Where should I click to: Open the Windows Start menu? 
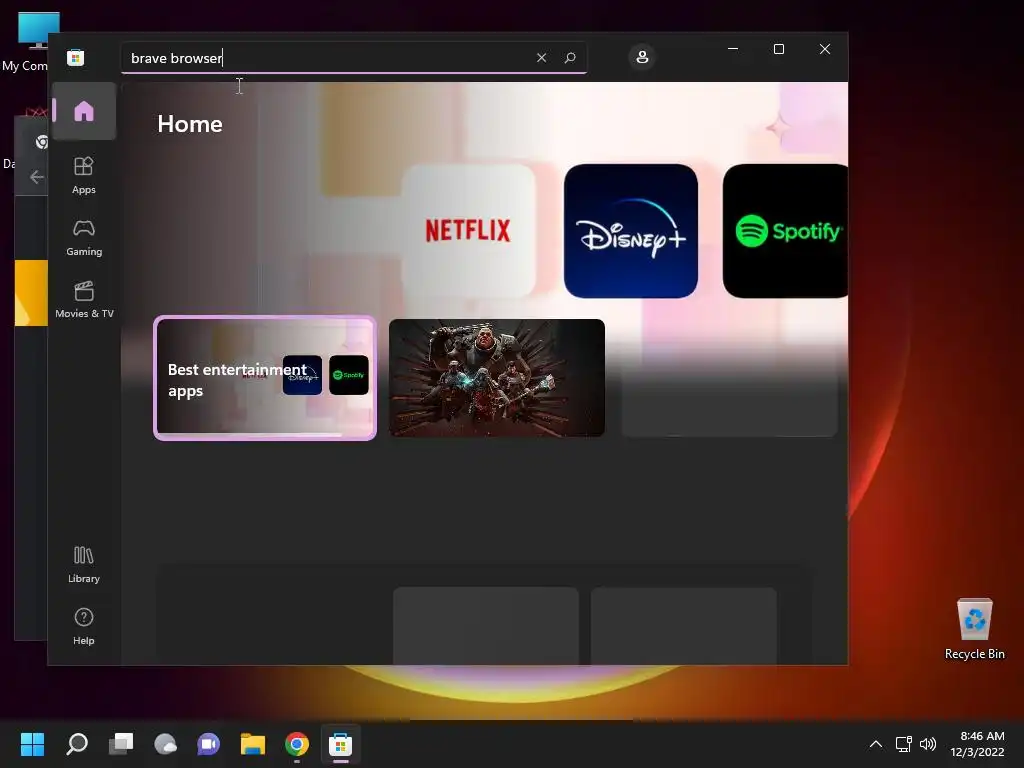coord(32,744)
